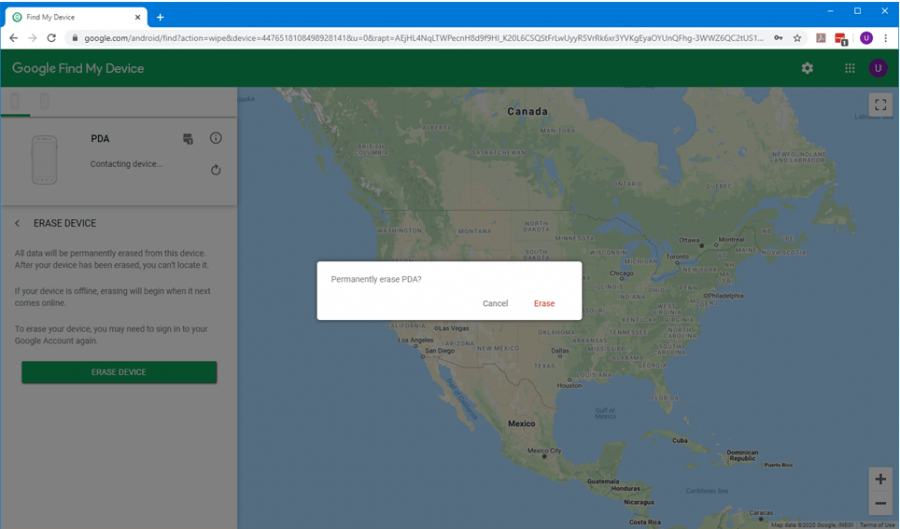Image resolution: width=900 pixels, height=529 pixels.
Task: Click the Canada label on map
Action: [x=527, y=111]
